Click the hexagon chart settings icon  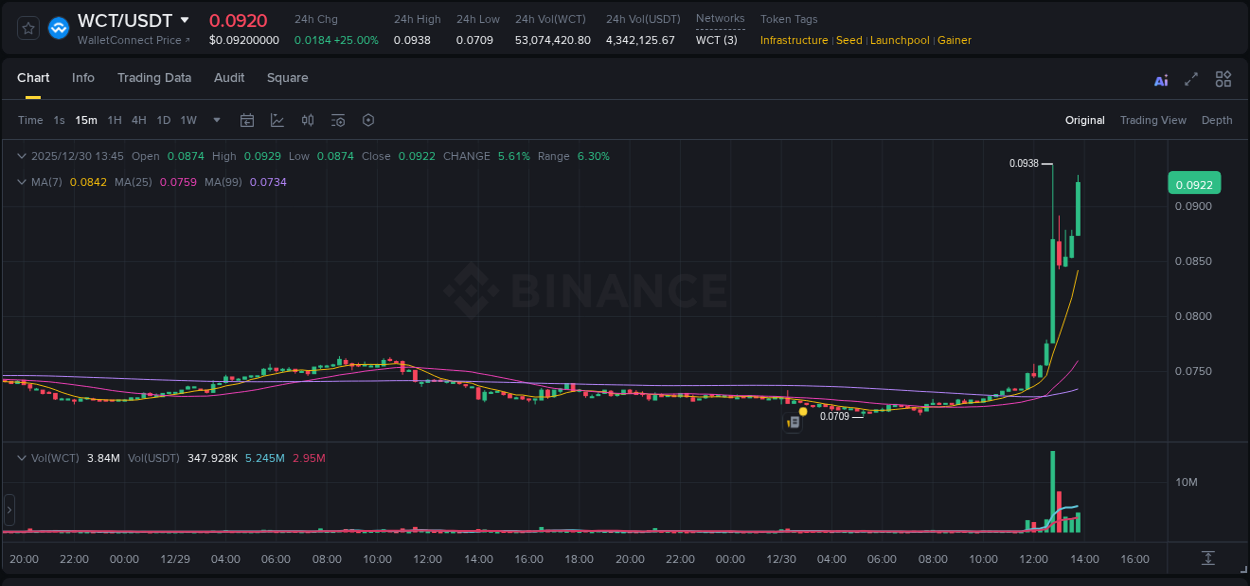[x=368, y=120]
